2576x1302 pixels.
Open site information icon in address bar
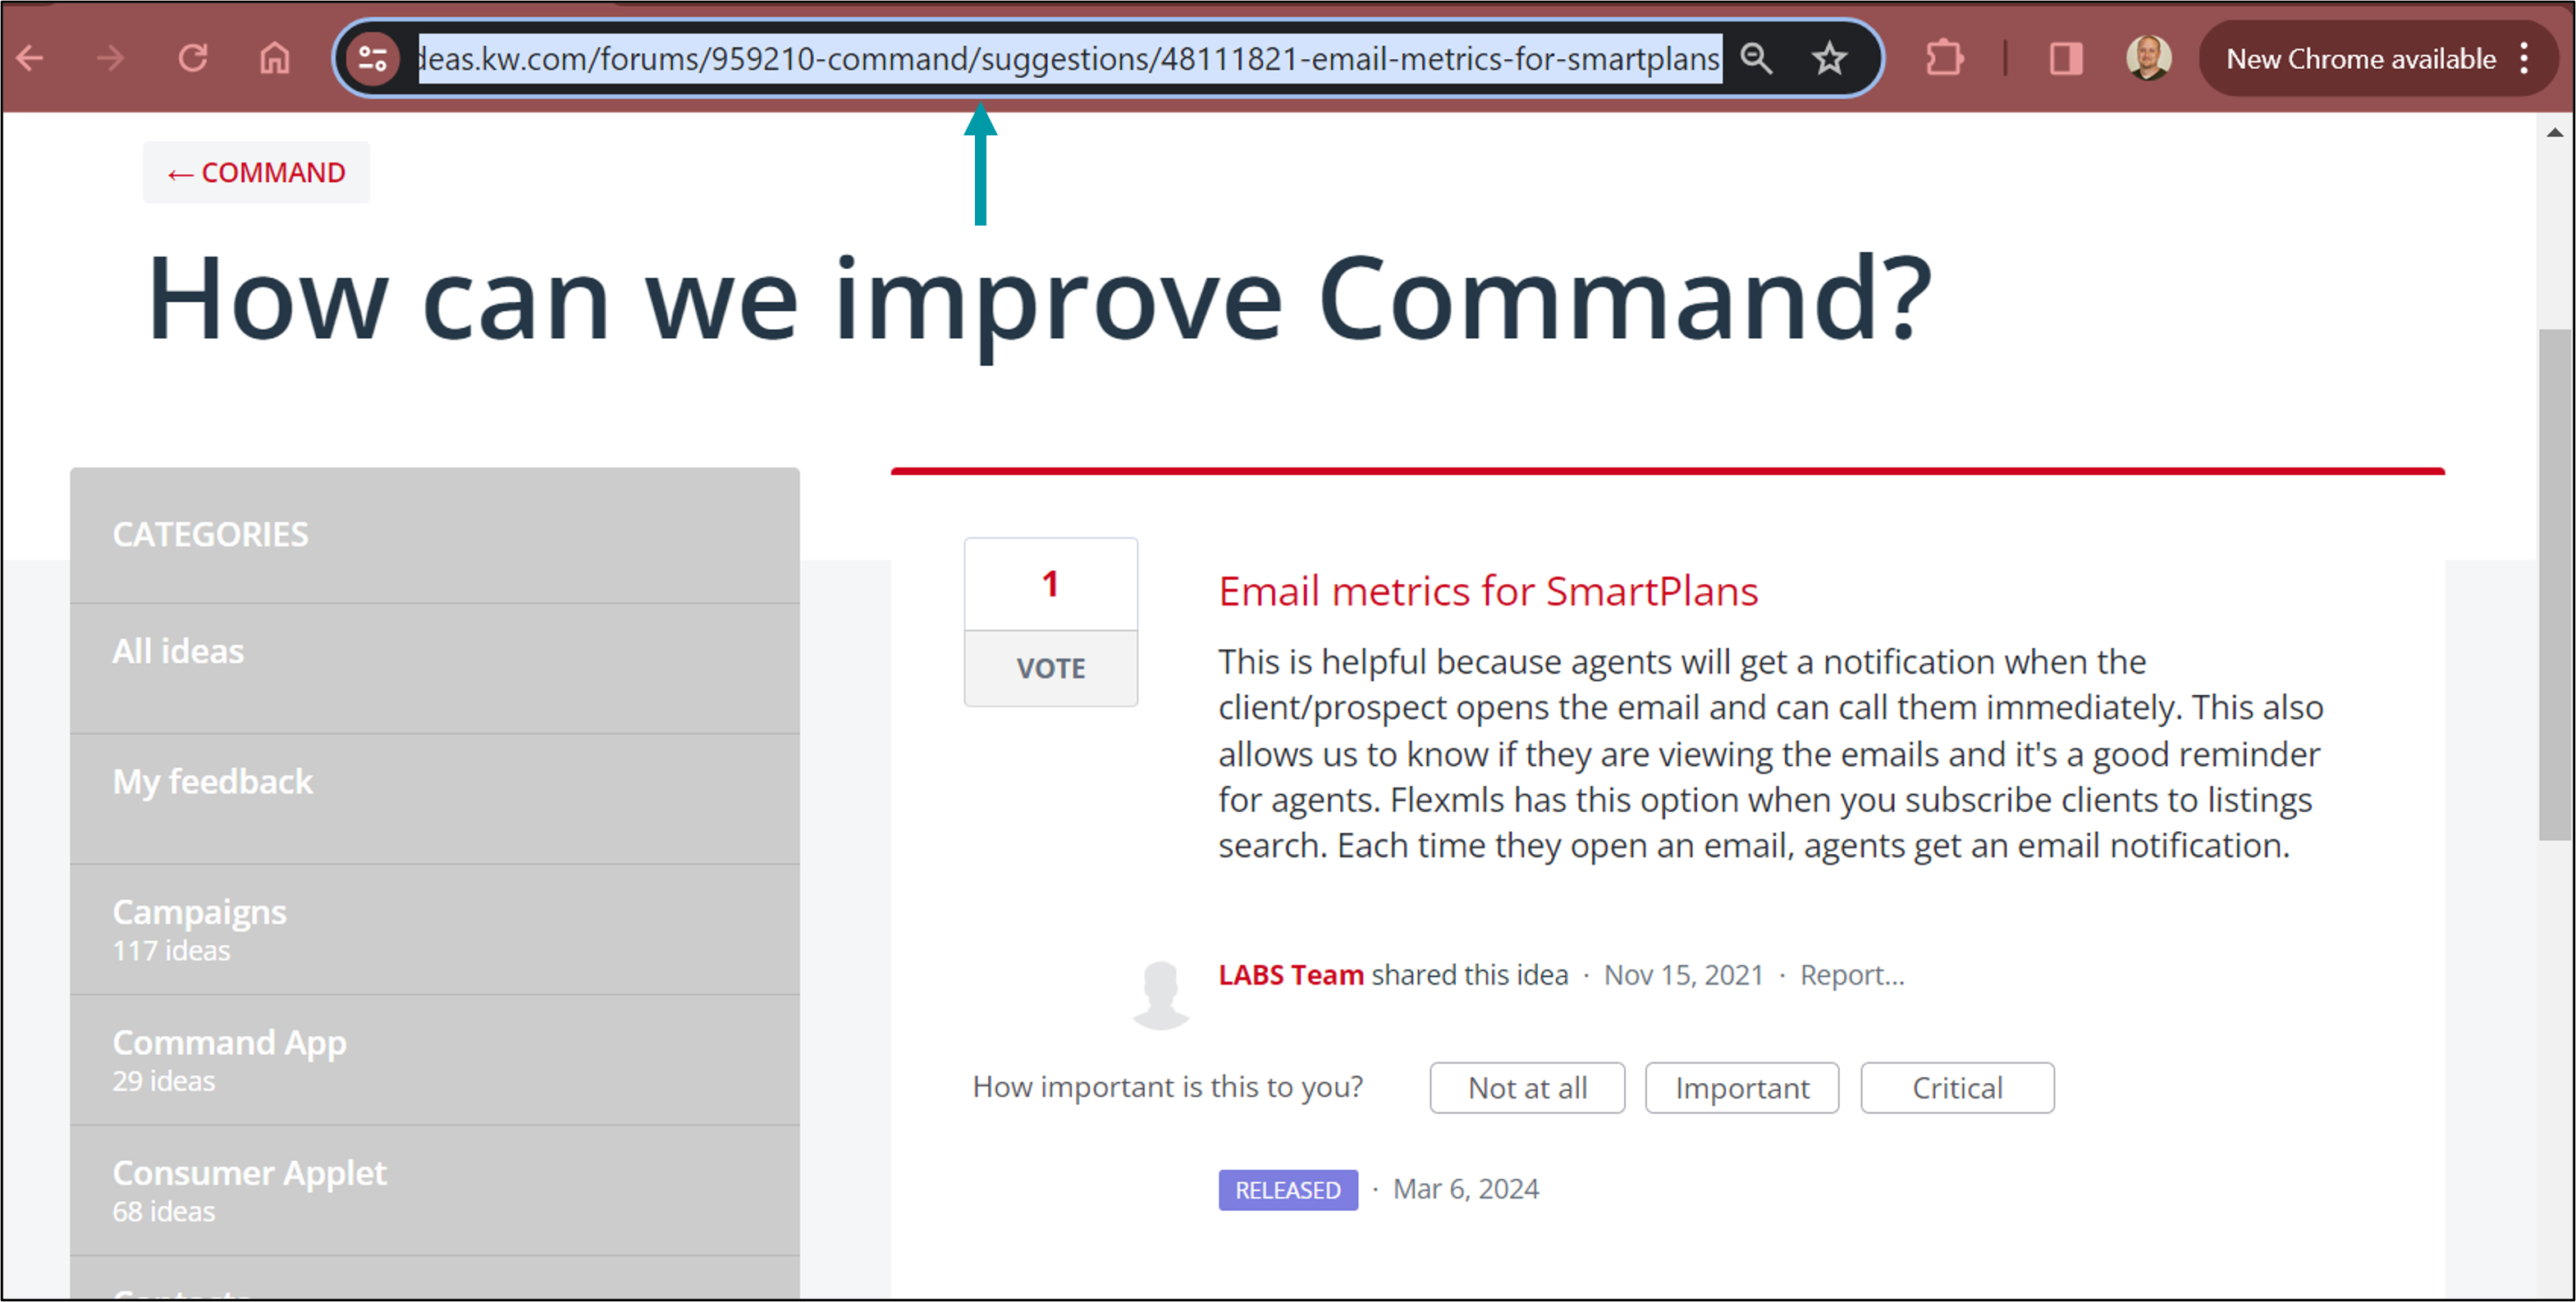(x=373, y=58)
